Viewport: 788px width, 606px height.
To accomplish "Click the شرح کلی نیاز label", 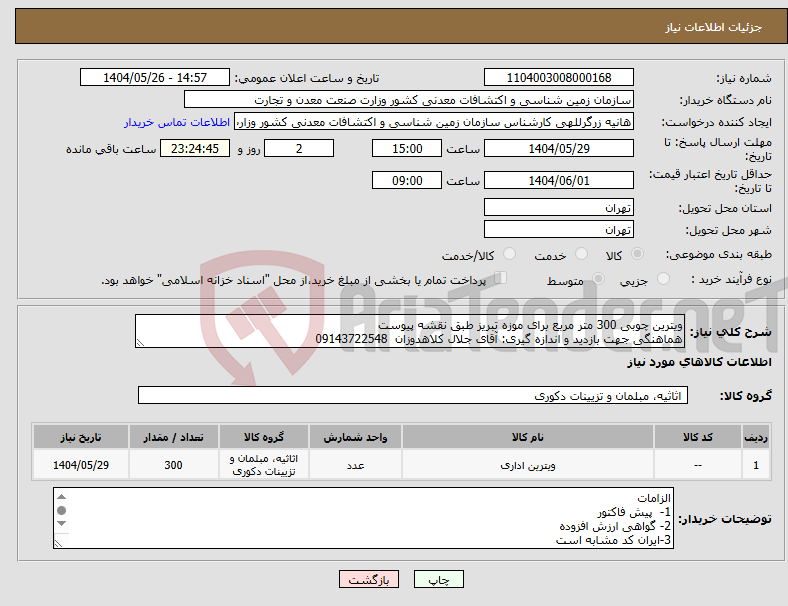I will [730, 332].
